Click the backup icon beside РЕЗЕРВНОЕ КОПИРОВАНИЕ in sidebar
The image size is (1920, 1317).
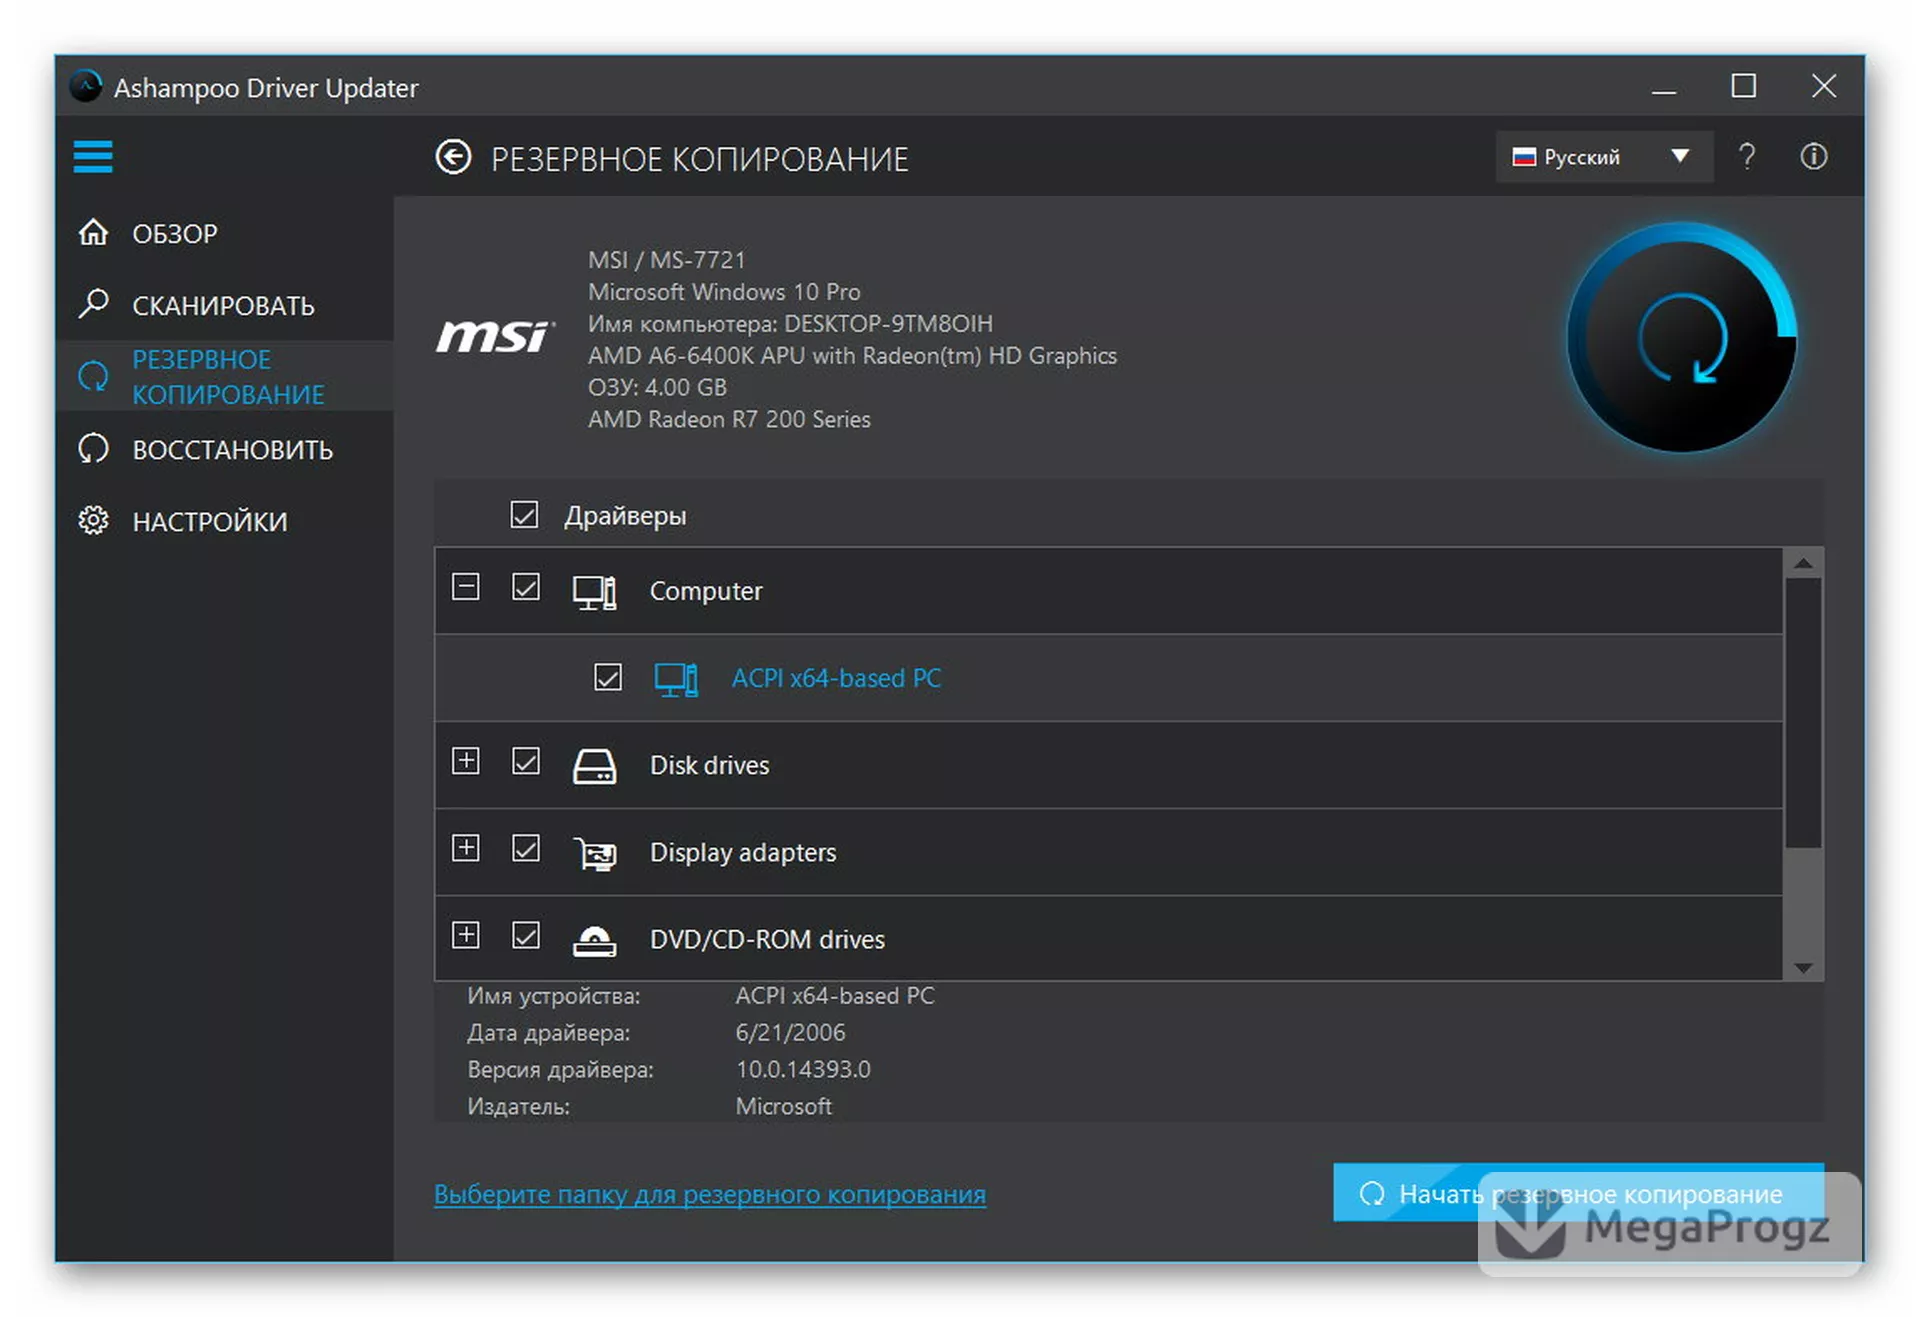(94, 376)
